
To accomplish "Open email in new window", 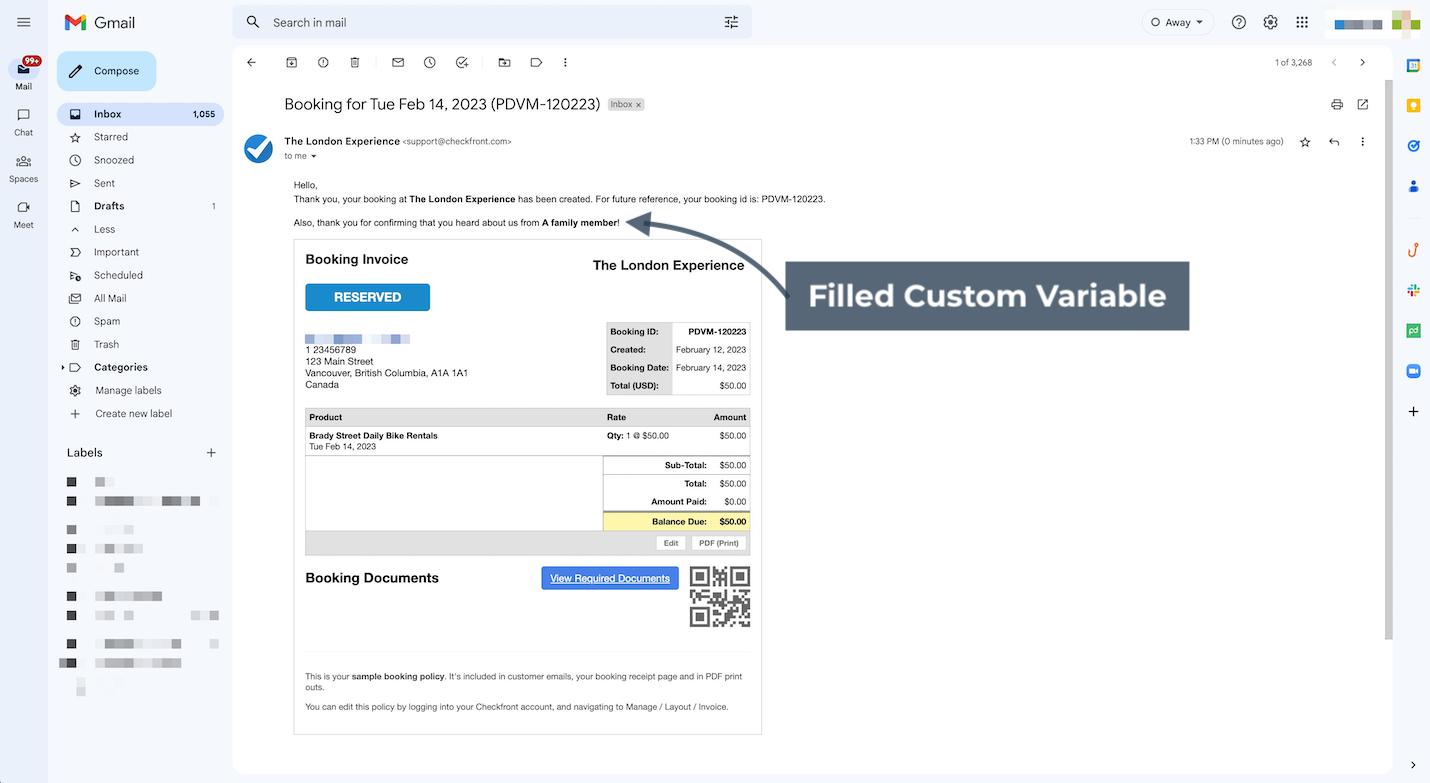I will (1363, 104).
